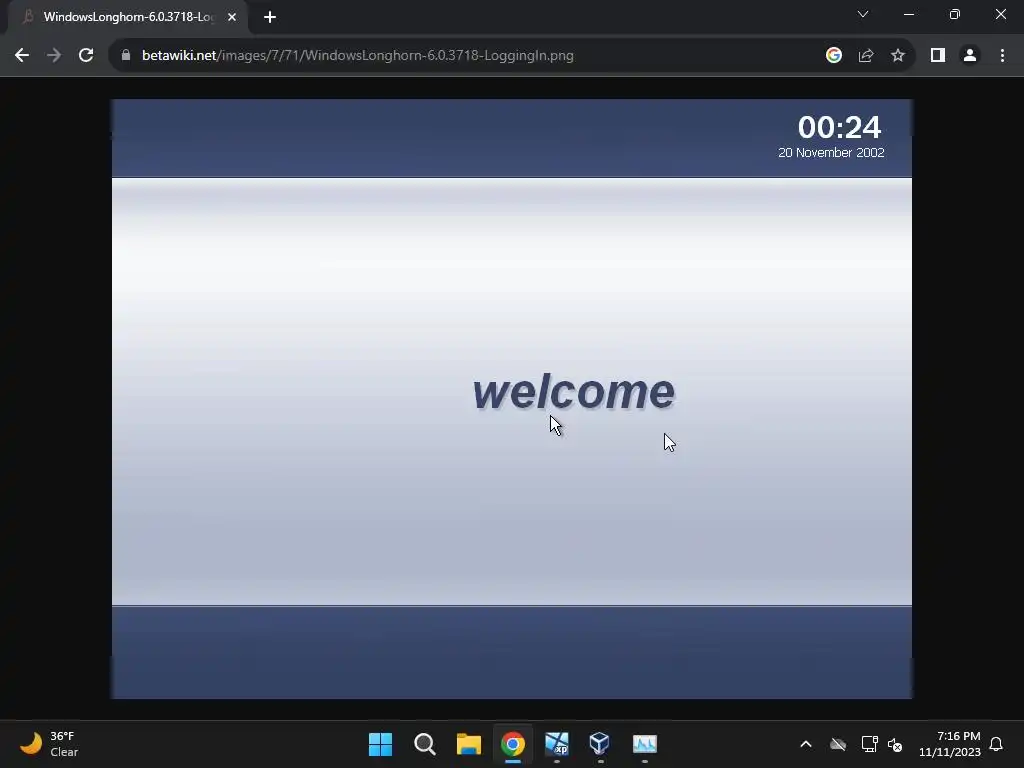Viewport: 1024px width, 768px height.
Task: Click the OneDrive cloud tray icon
Action: point(838,744)
